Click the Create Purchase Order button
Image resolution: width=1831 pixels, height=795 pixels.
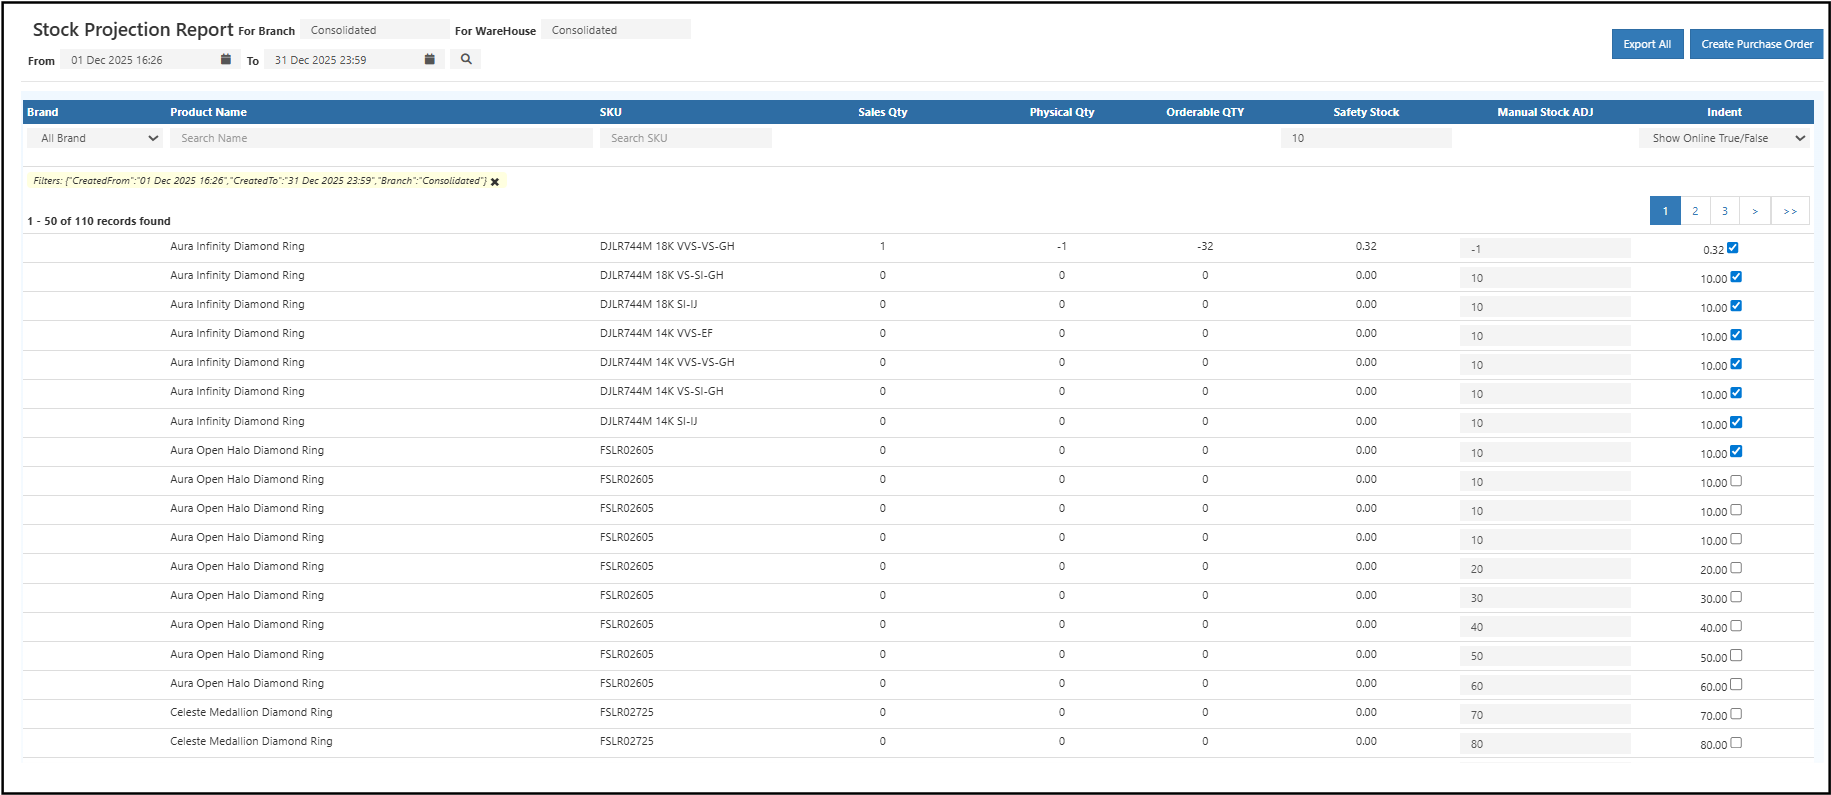1757,44
